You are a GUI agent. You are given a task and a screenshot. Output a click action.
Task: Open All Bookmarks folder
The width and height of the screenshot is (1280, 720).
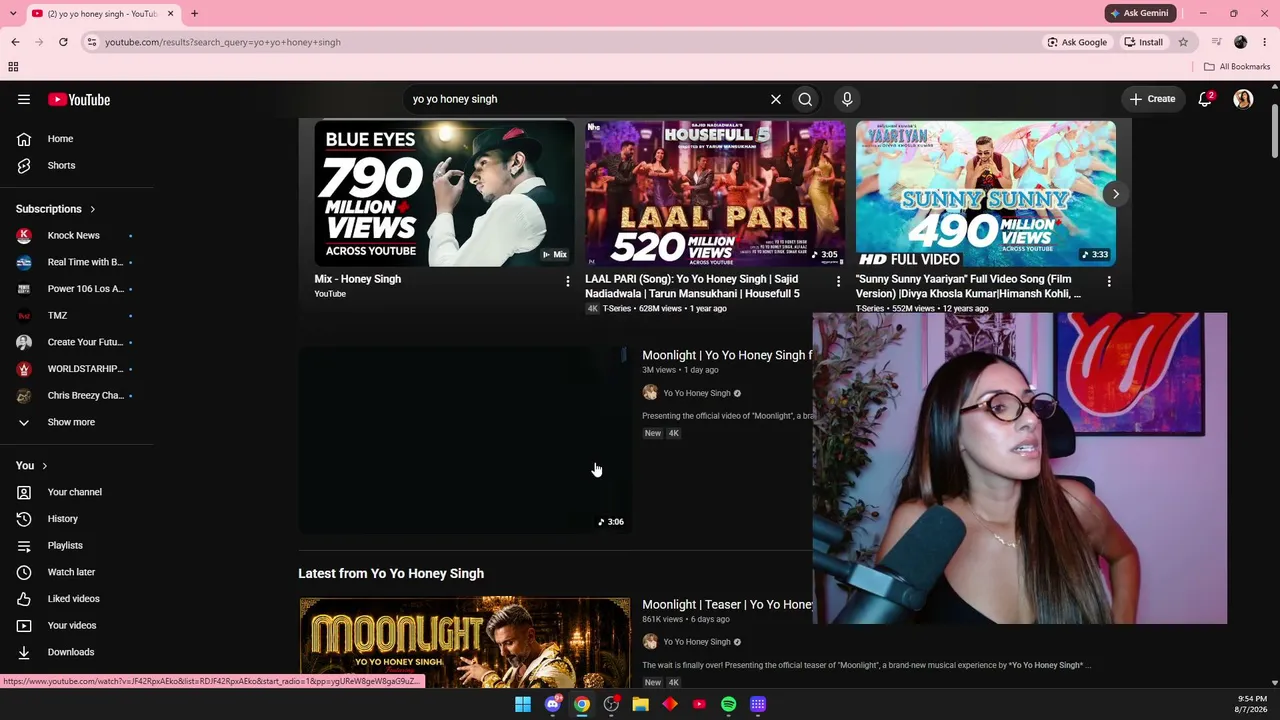(x=1237, y=67)
